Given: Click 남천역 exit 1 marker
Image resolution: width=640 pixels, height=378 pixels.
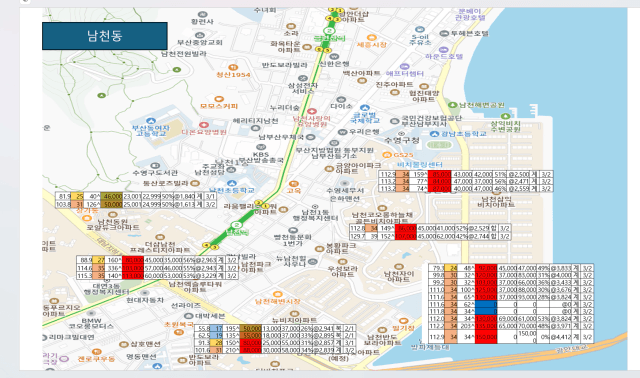Looking at the screenshot, I should point(266,206).
